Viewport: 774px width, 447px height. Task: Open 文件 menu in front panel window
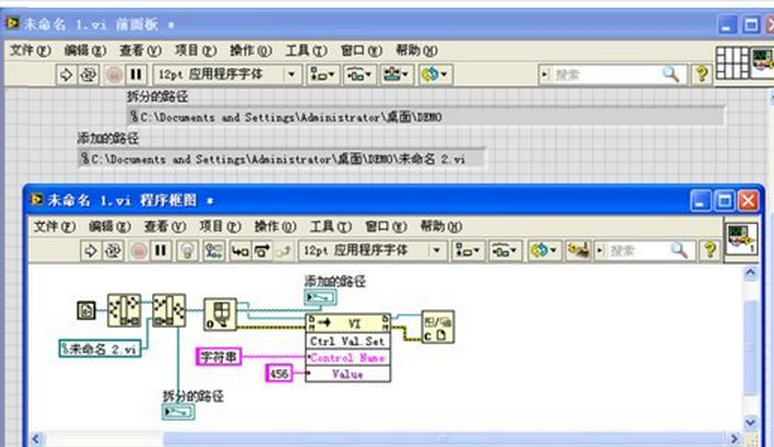tap(30, 50)
